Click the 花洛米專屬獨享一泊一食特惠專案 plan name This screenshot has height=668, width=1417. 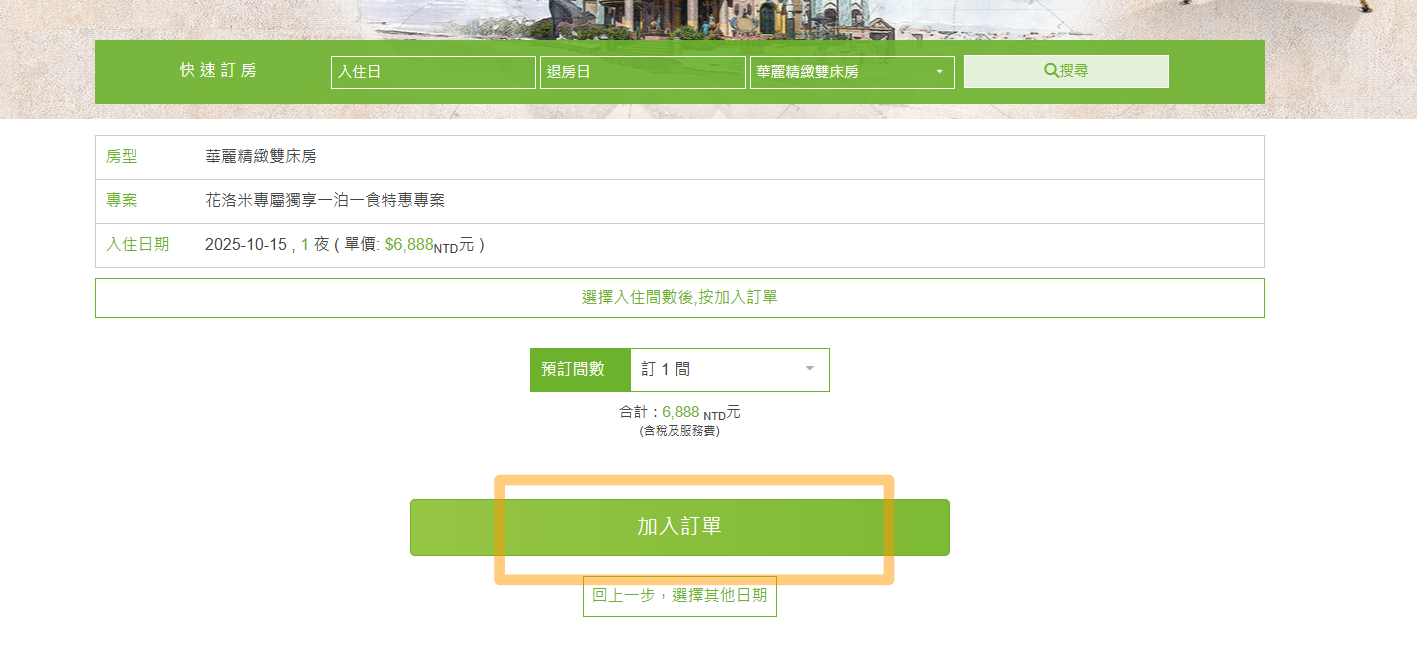[x=324, y=201]
